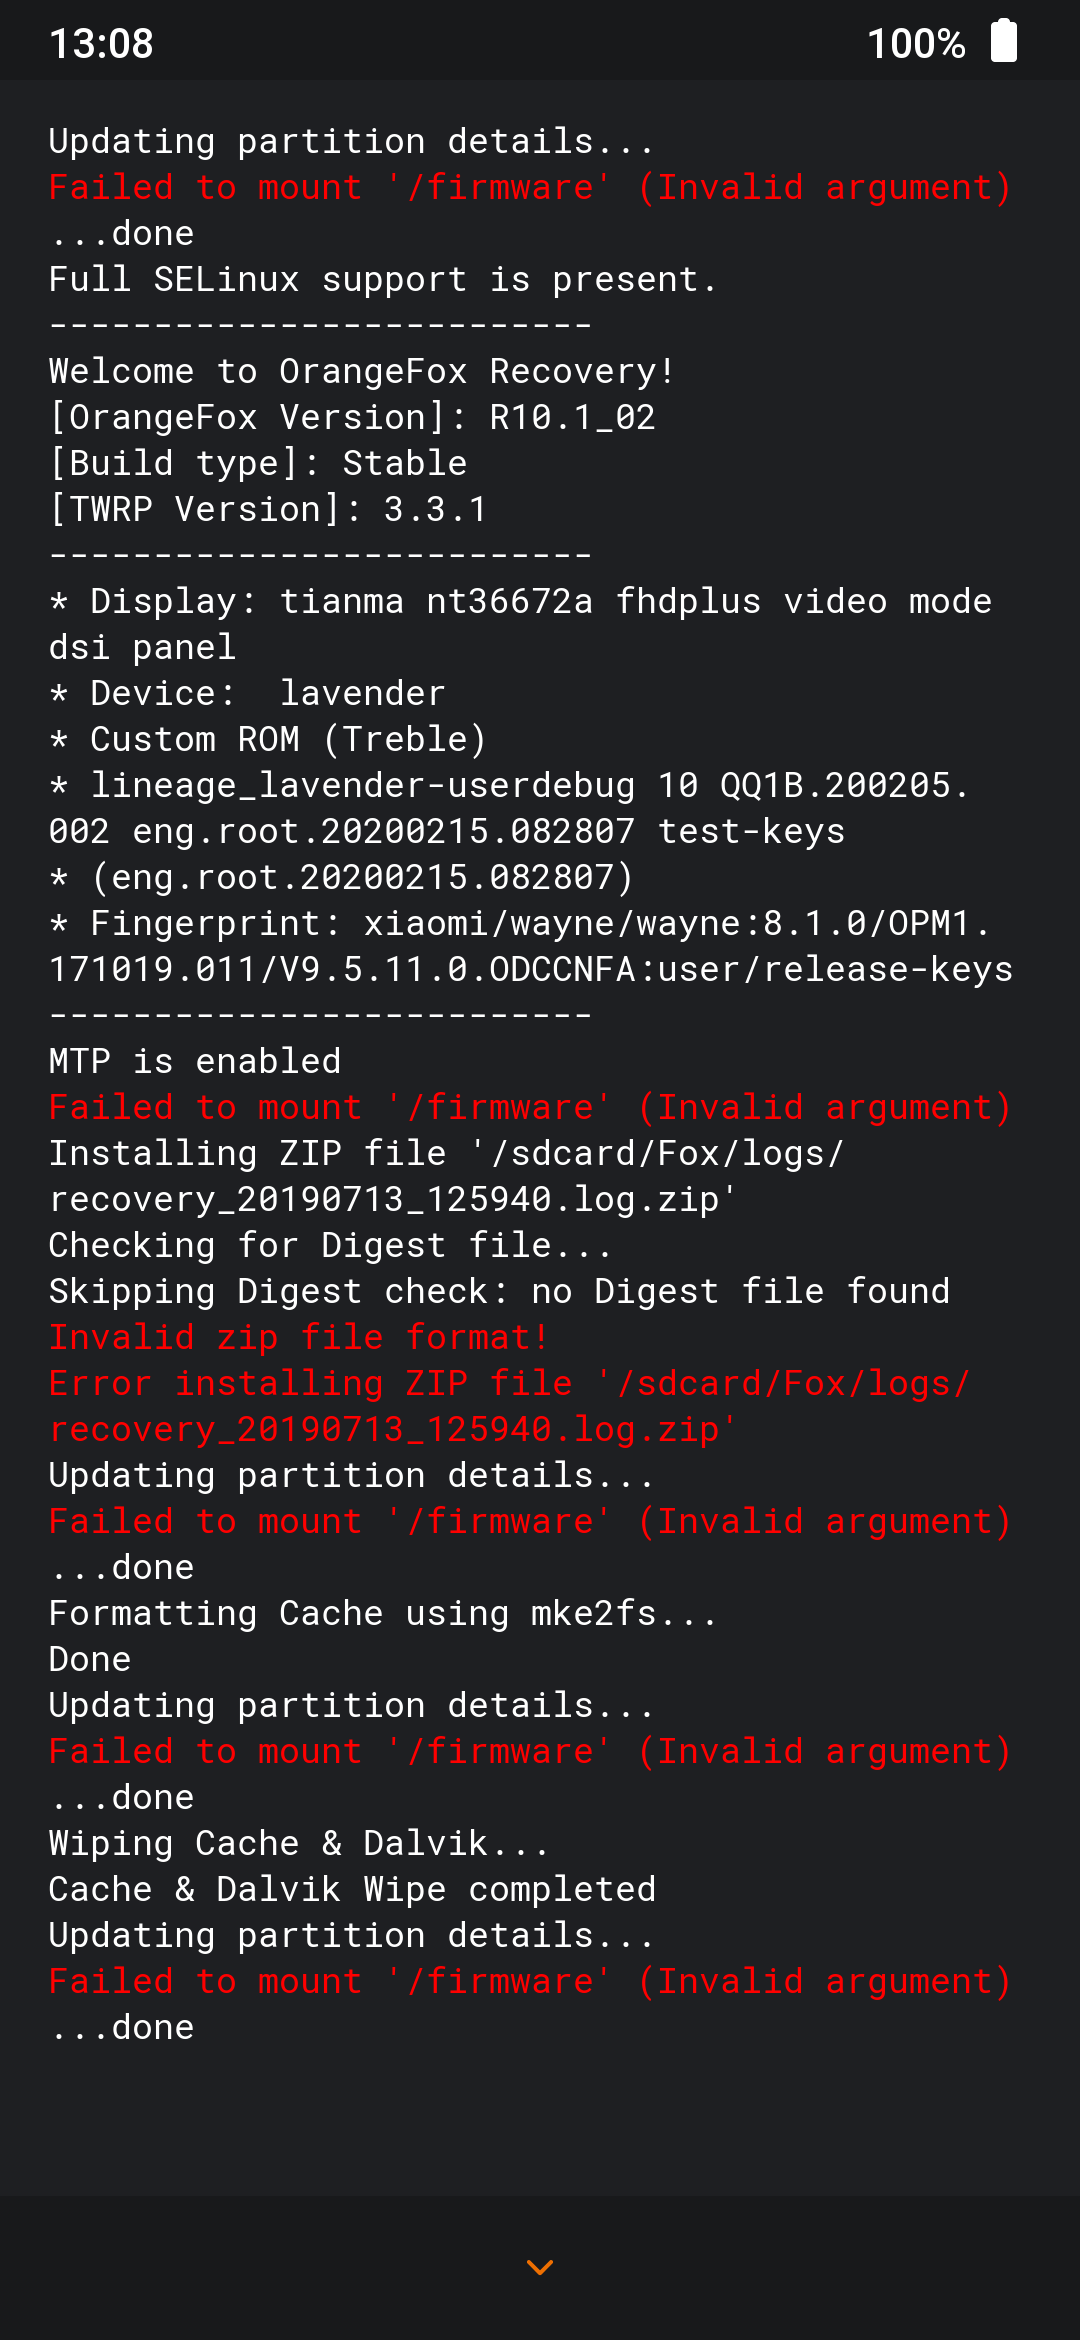Select the '[OrangeFox Version]: R10.1_02' line

(352, 416)
